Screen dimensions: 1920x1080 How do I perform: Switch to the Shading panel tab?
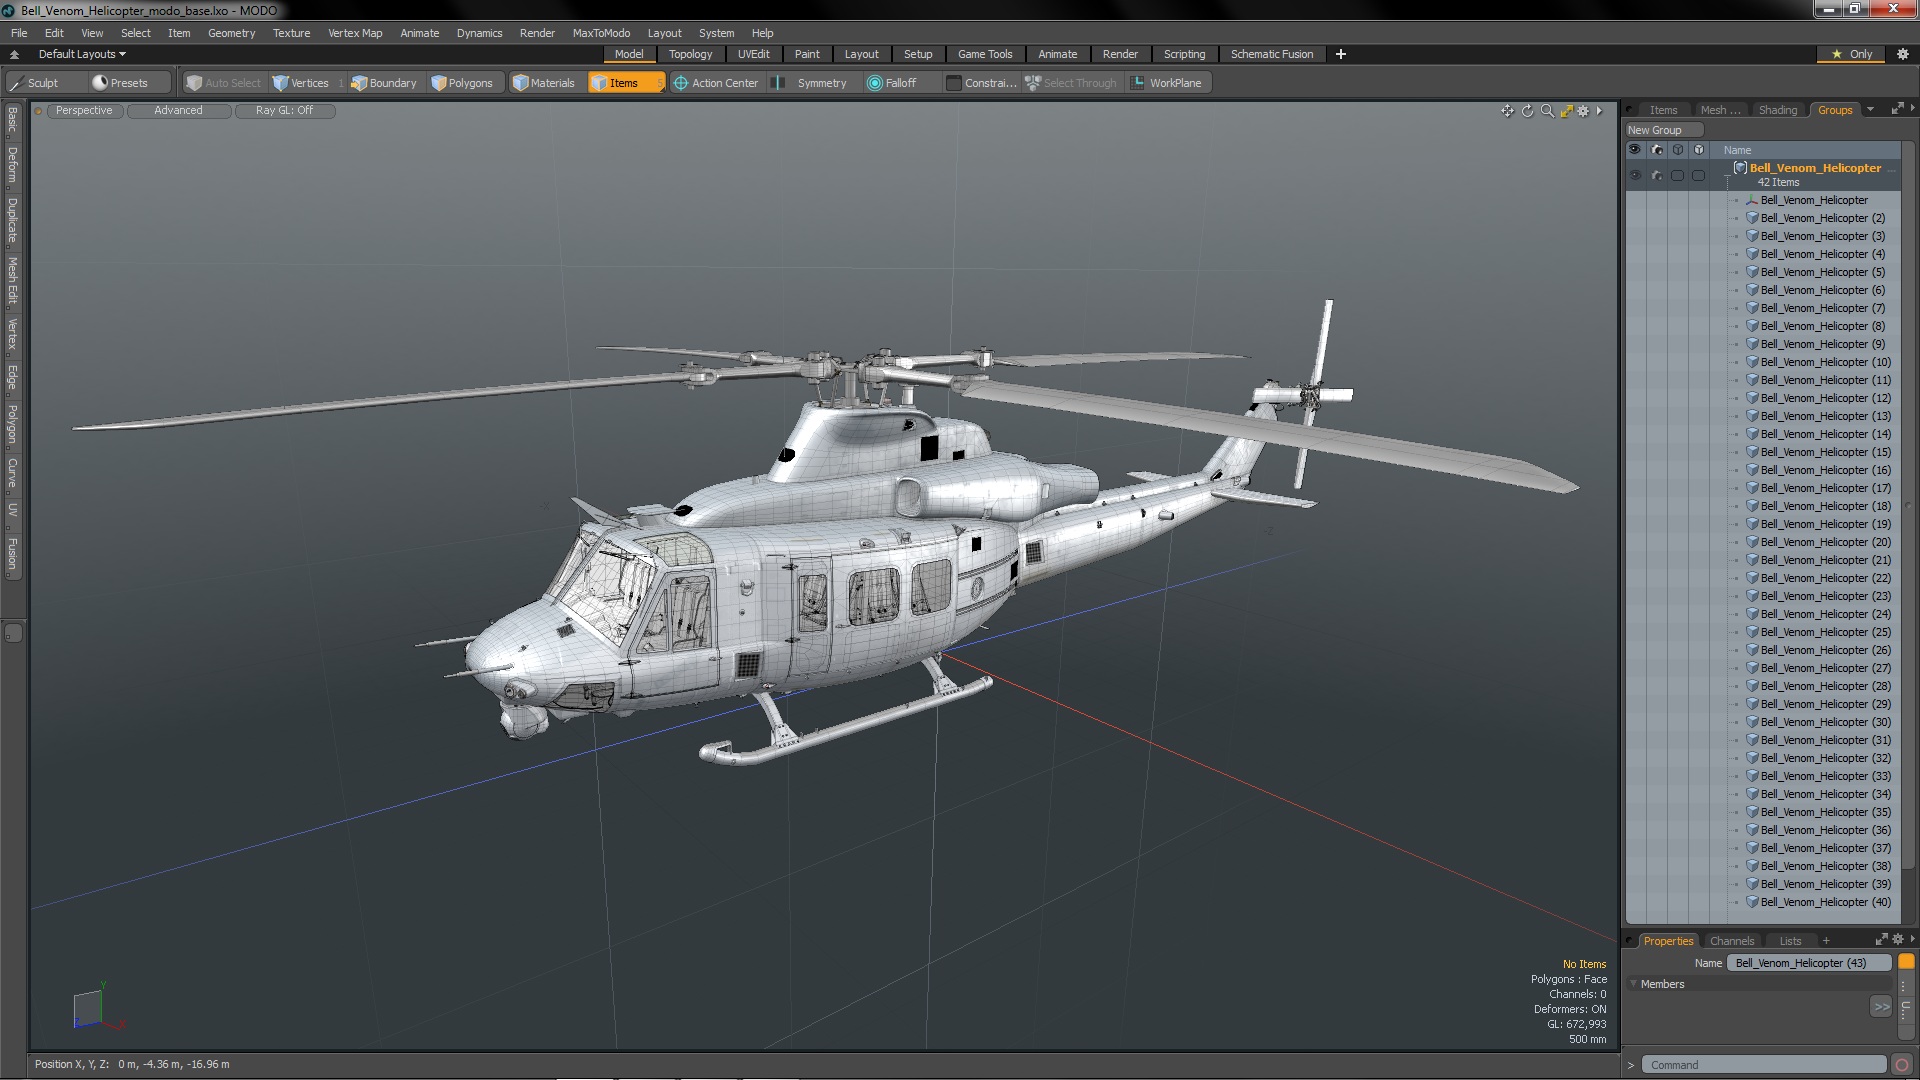click(1777, 110)
